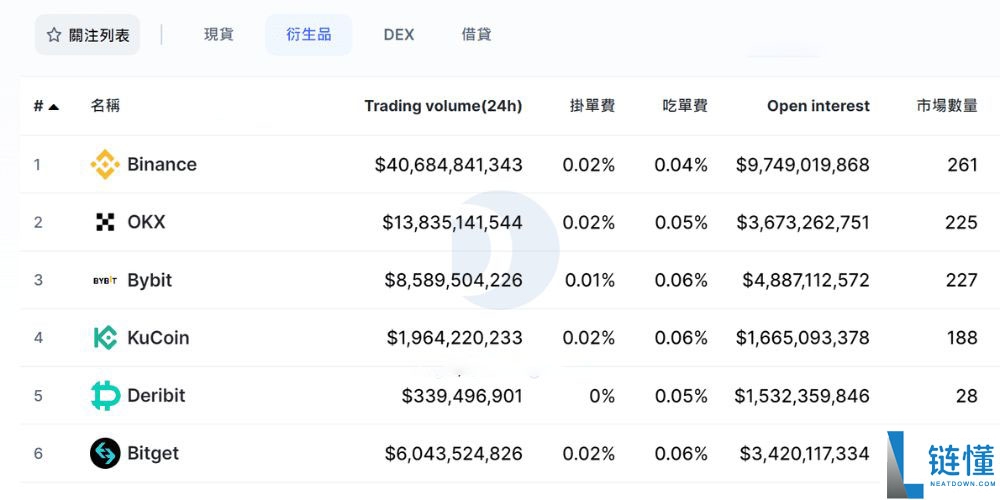
Task: Click KuCoin market count 188
Action: (962, 337)
